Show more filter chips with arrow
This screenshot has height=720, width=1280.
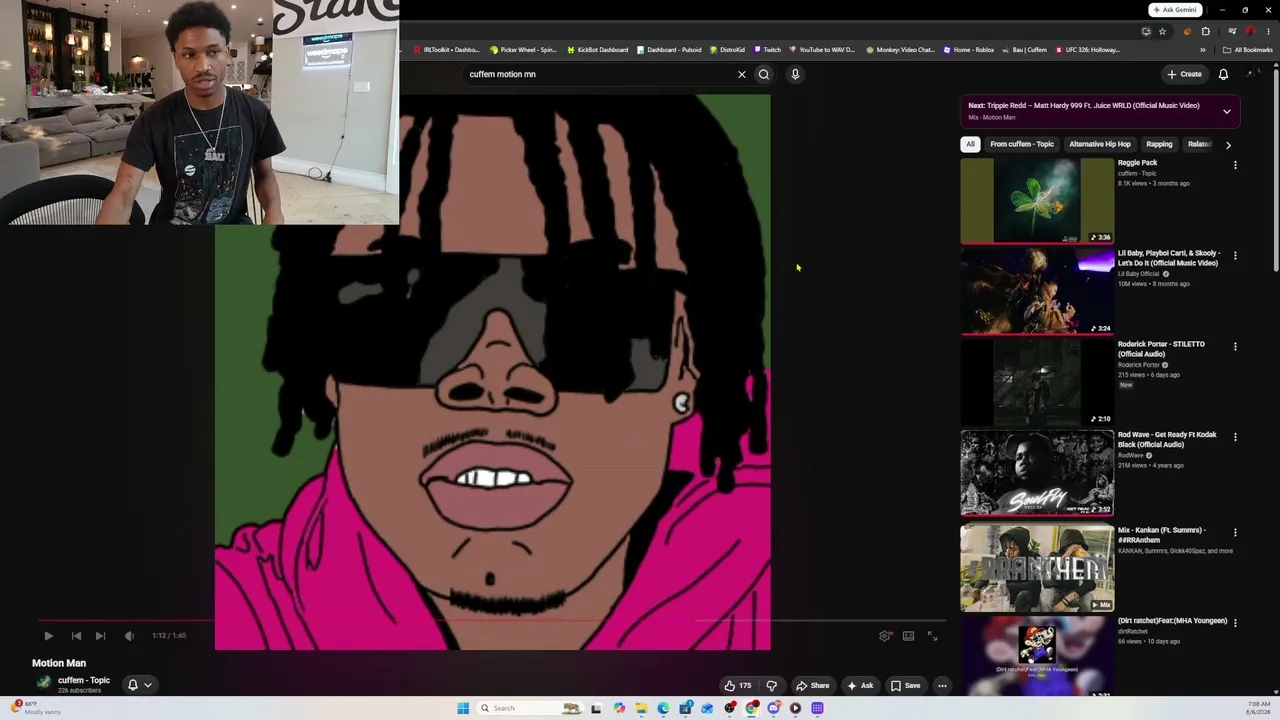1228,145
